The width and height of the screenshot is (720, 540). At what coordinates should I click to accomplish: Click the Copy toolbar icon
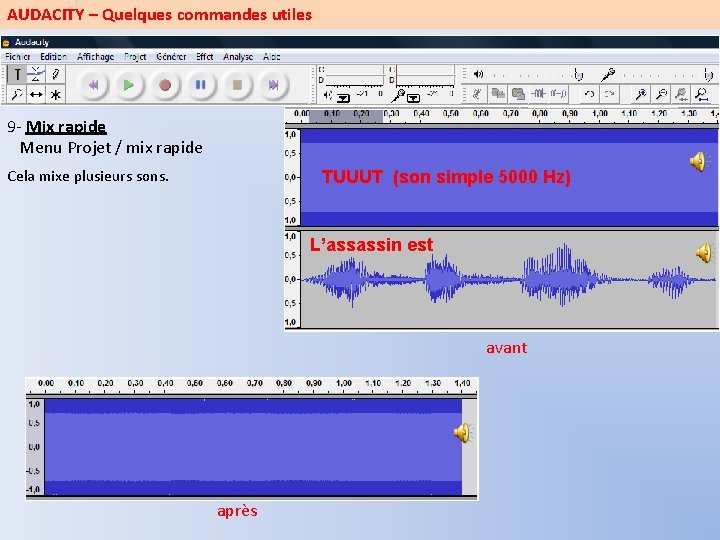pyautogui.click(x=498, y=94)
